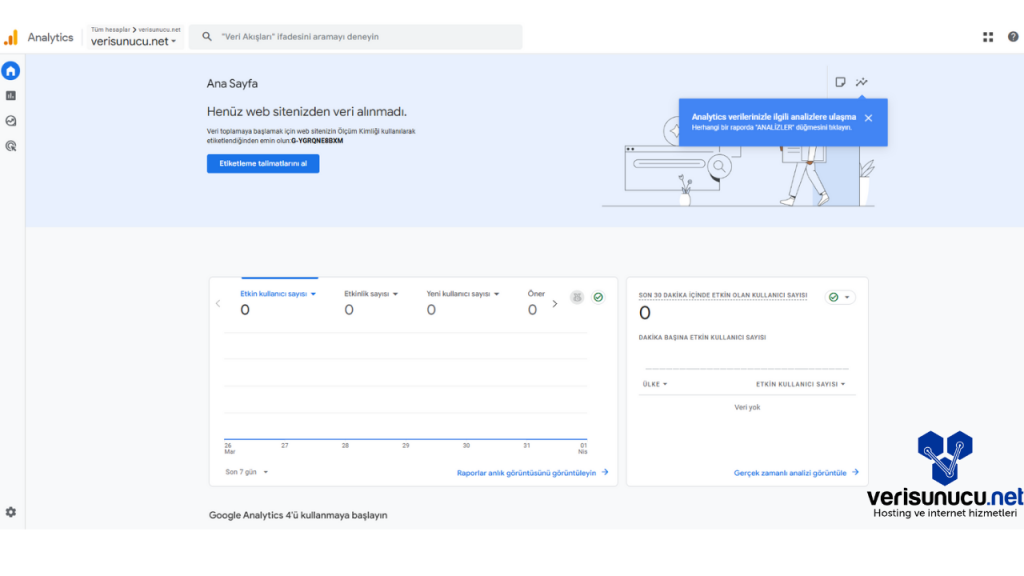The width and height of the screenshot is (1024, 576).
Task: Open Etkinlik sayısı metric dropdown
Action: coord(371,294)
